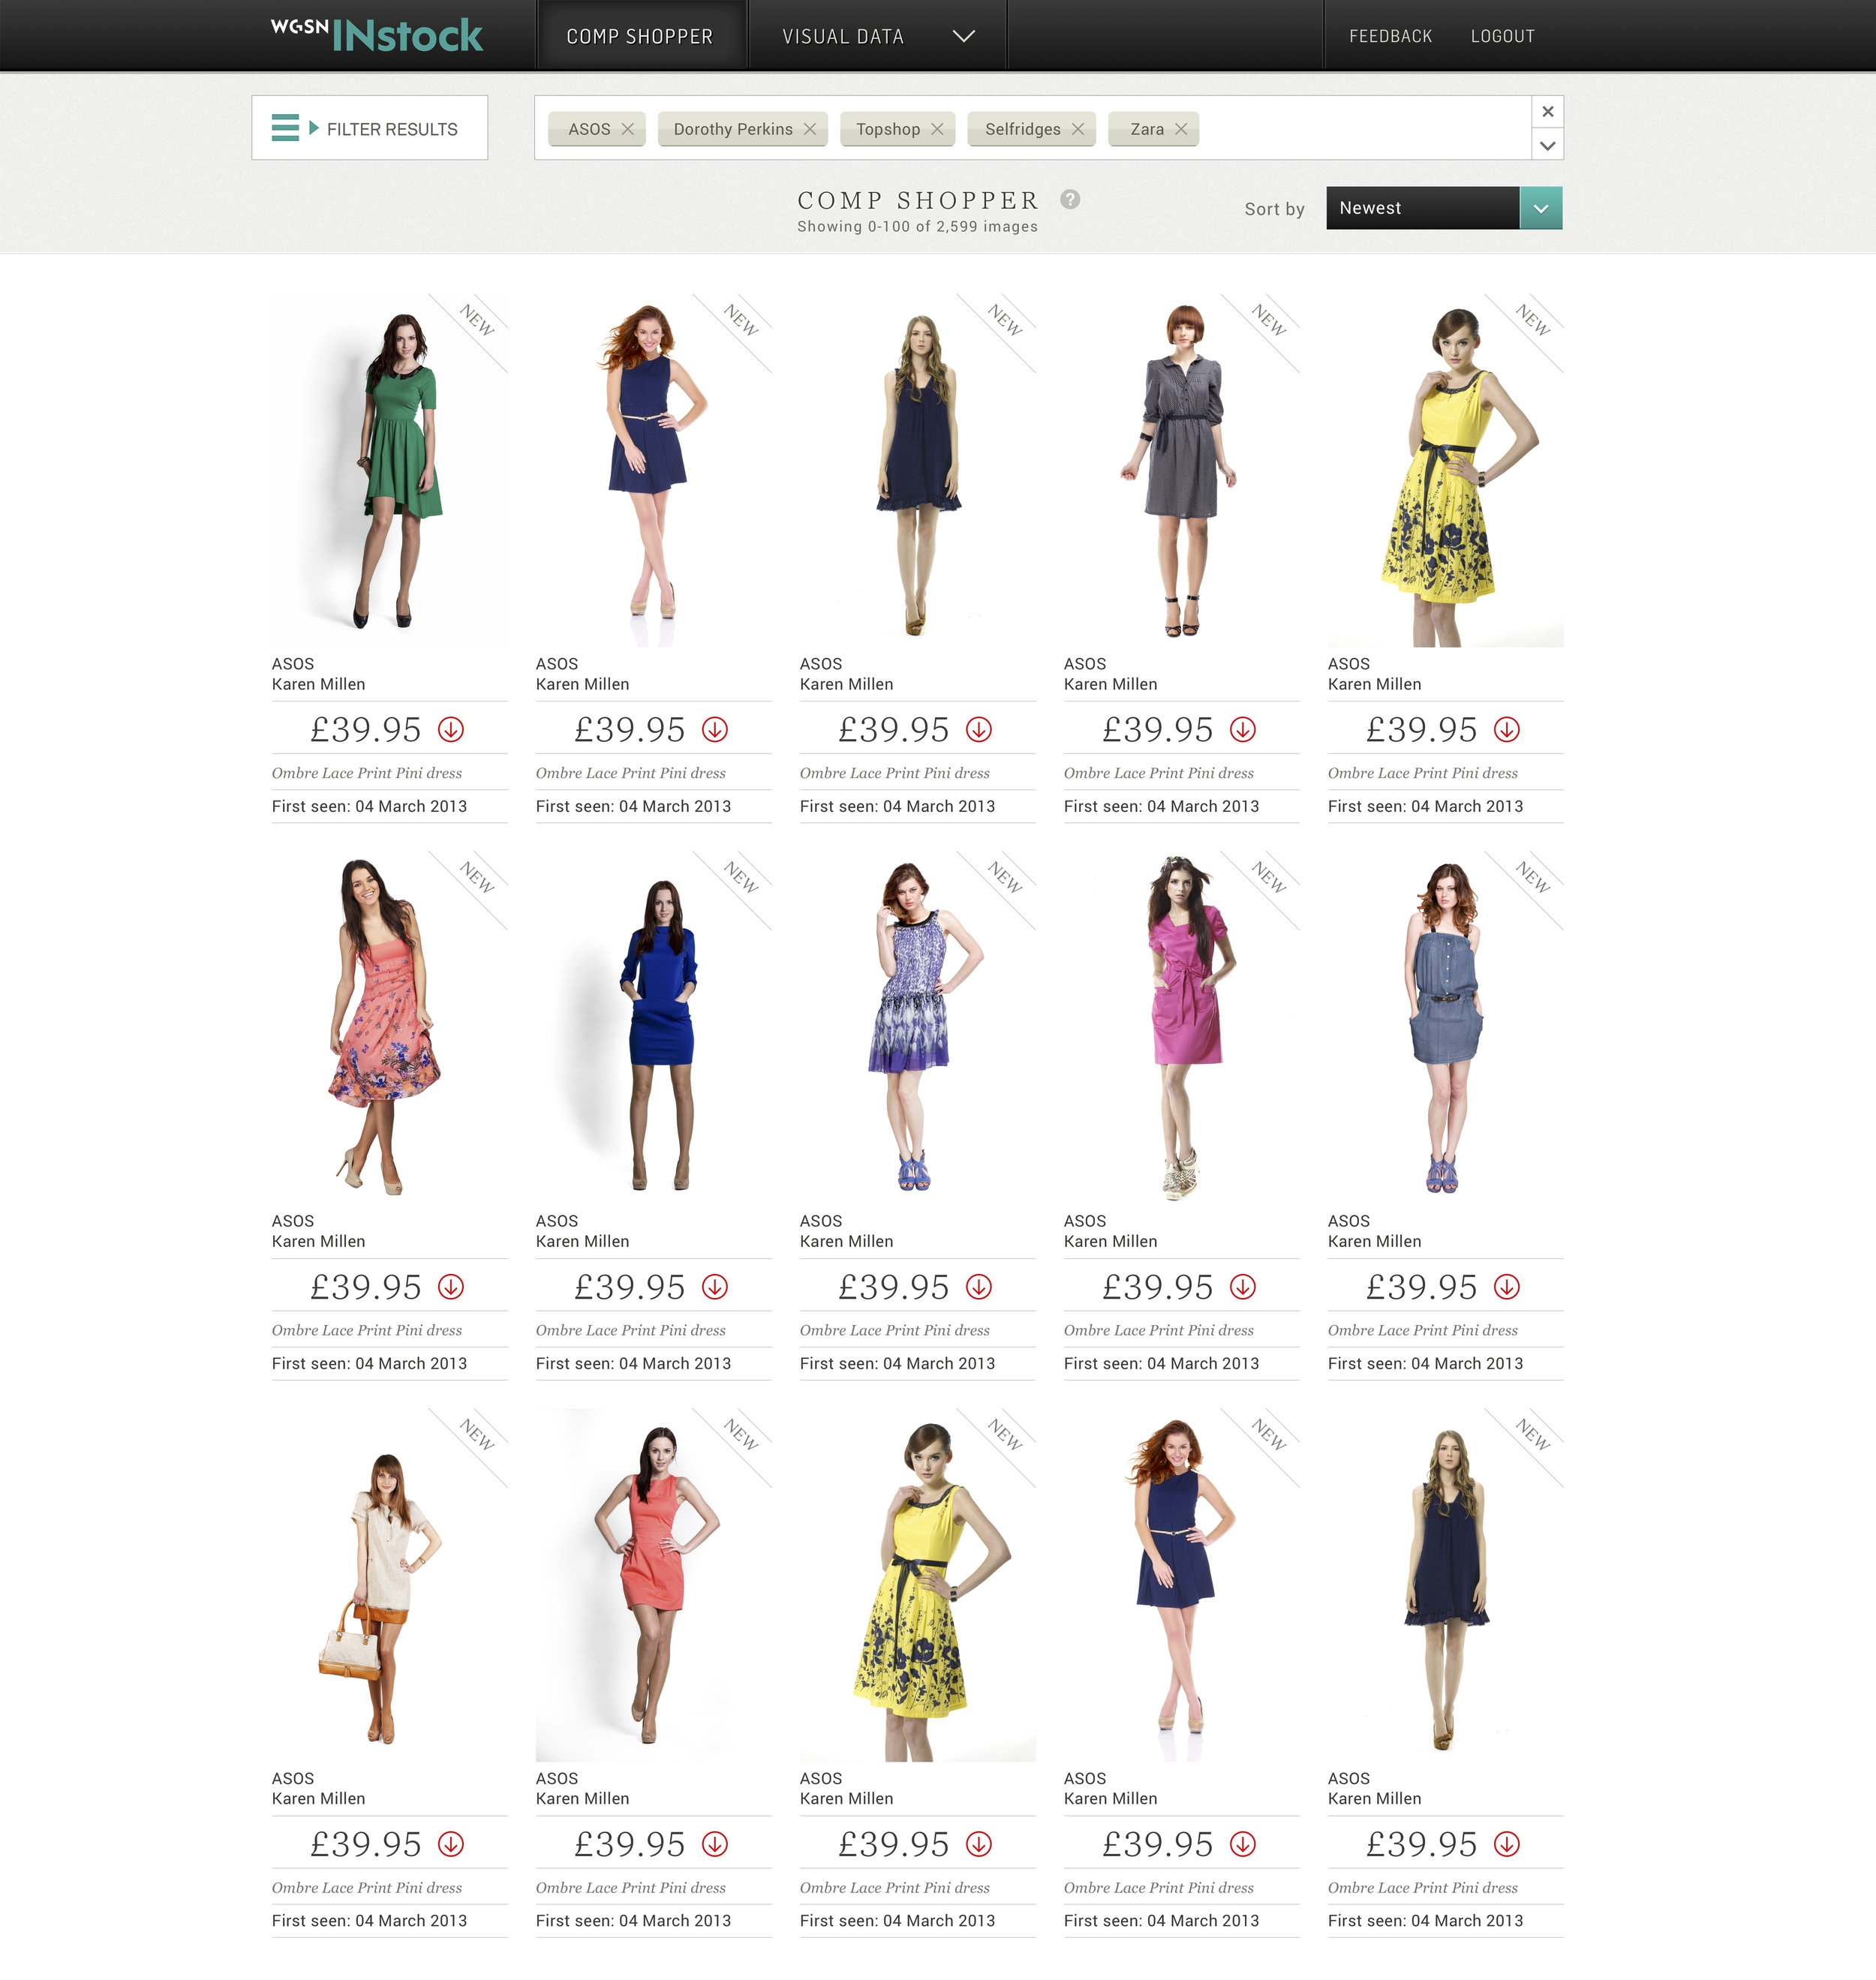Remove the Topshop filter tag

click(937, 129)
